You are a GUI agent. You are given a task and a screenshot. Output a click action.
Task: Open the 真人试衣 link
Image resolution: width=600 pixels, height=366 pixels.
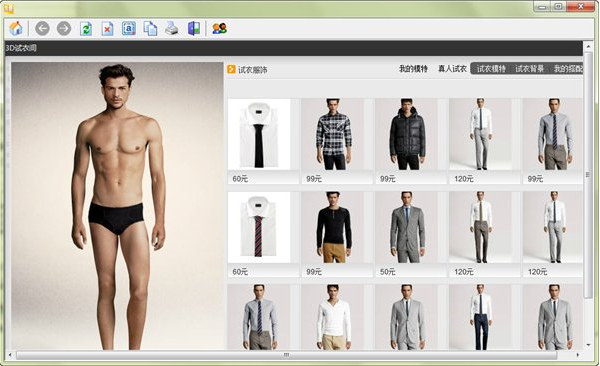[x=452, y=69]
